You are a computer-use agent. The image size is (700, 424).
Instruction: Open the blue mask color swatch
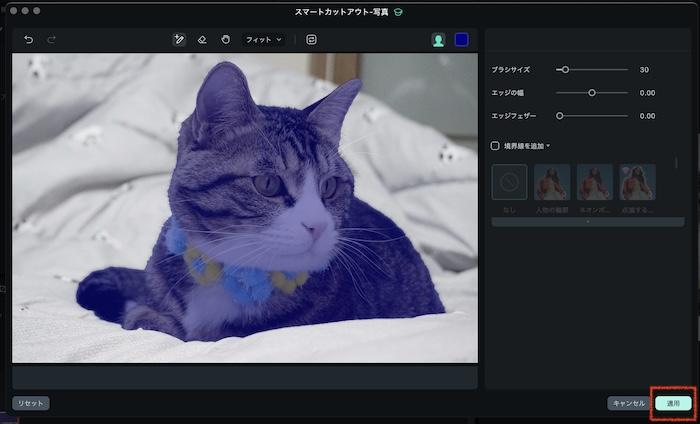coord(461,40)
